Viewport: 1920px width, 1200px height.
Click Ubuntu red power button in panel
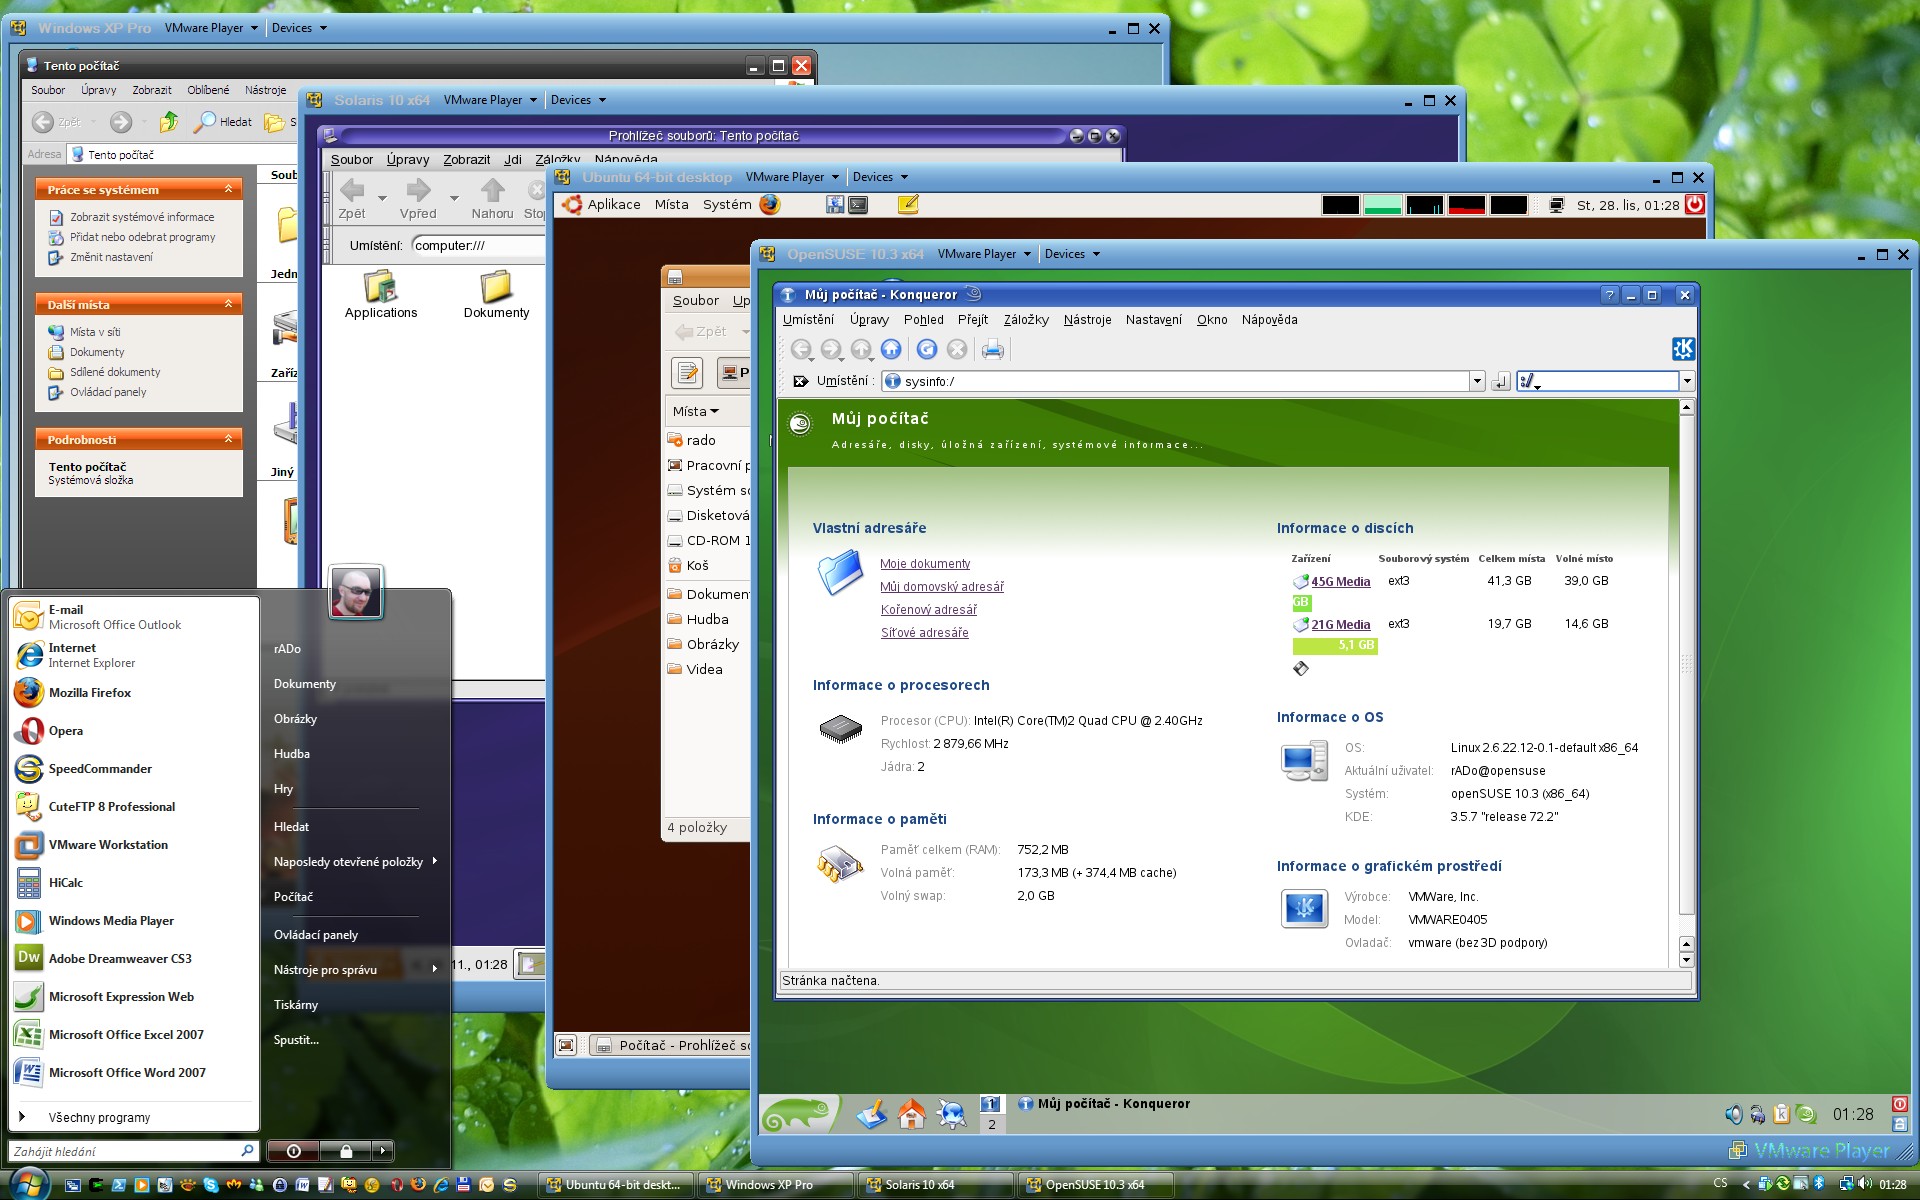[x=1694, y=204]
